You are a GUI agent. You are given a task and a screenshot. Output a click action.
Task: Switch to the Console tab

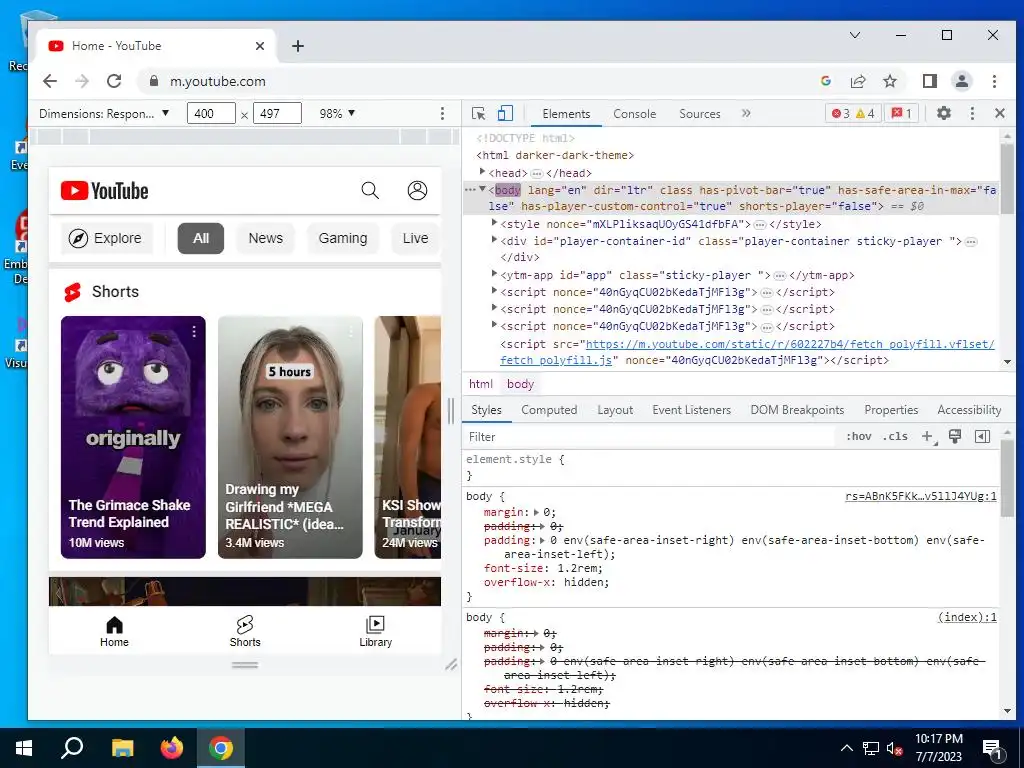(x=634, y=114)
